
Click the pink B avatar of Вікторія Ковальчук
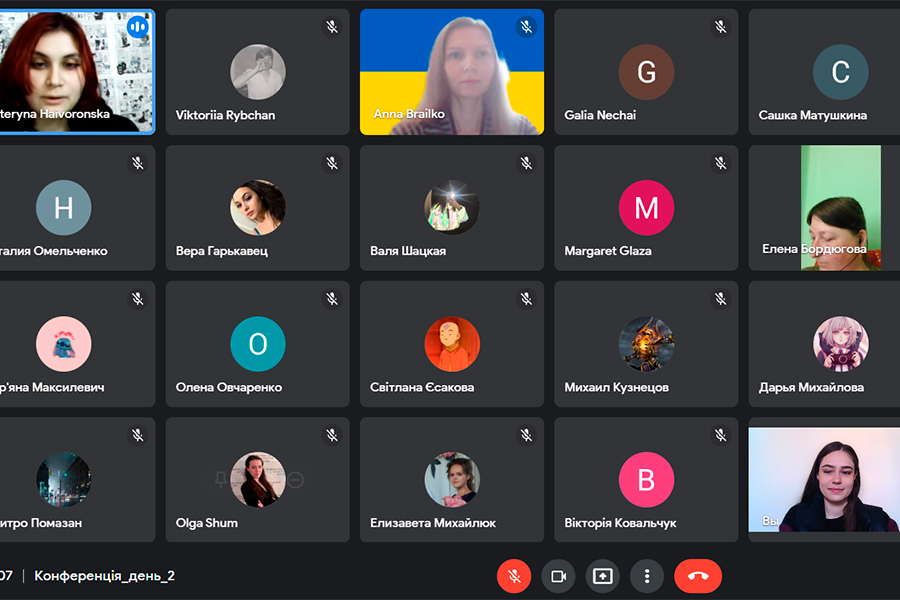pyautogui.click(x=646, y=479)
